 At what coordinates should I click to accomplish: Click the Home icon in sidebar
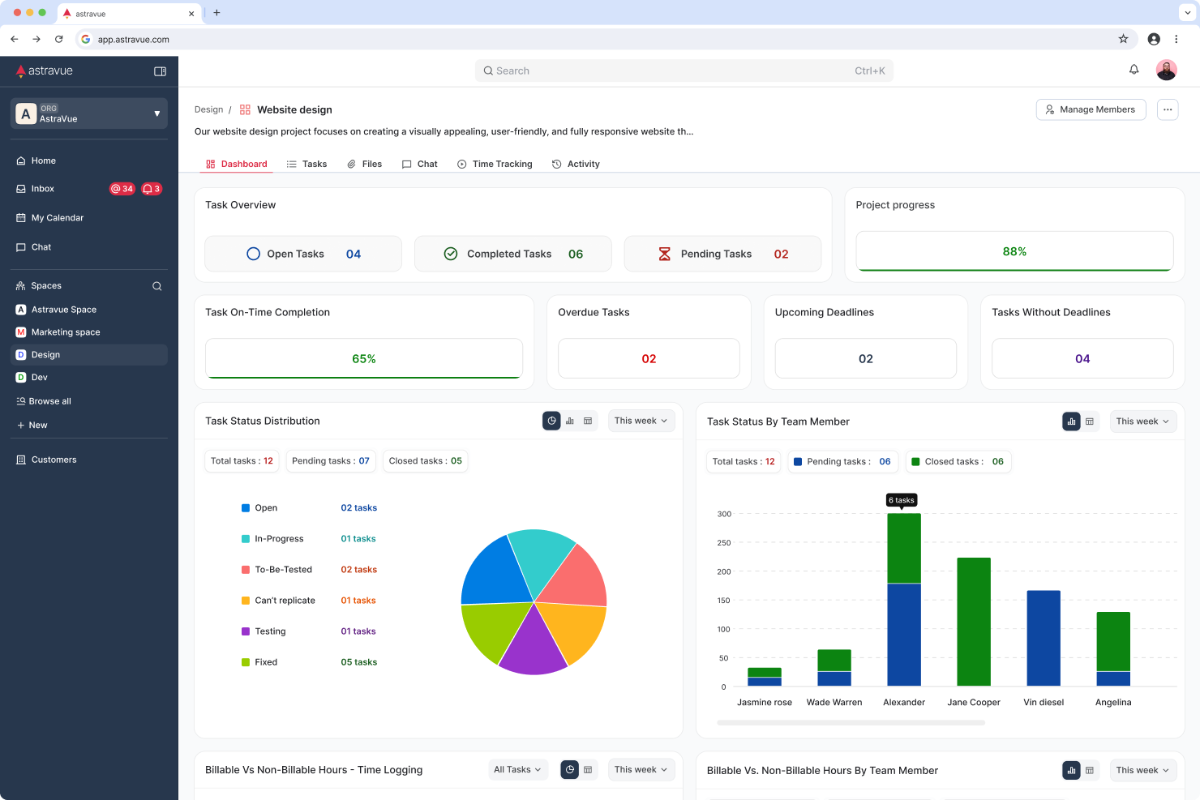tap(21, 161)
